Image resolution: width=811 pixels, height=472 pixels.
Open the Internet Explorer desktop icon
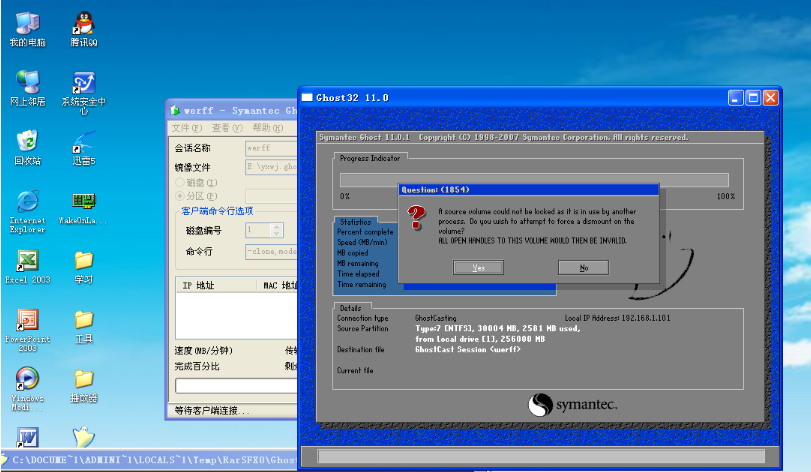pyautogui.click(x=27, y=211)
